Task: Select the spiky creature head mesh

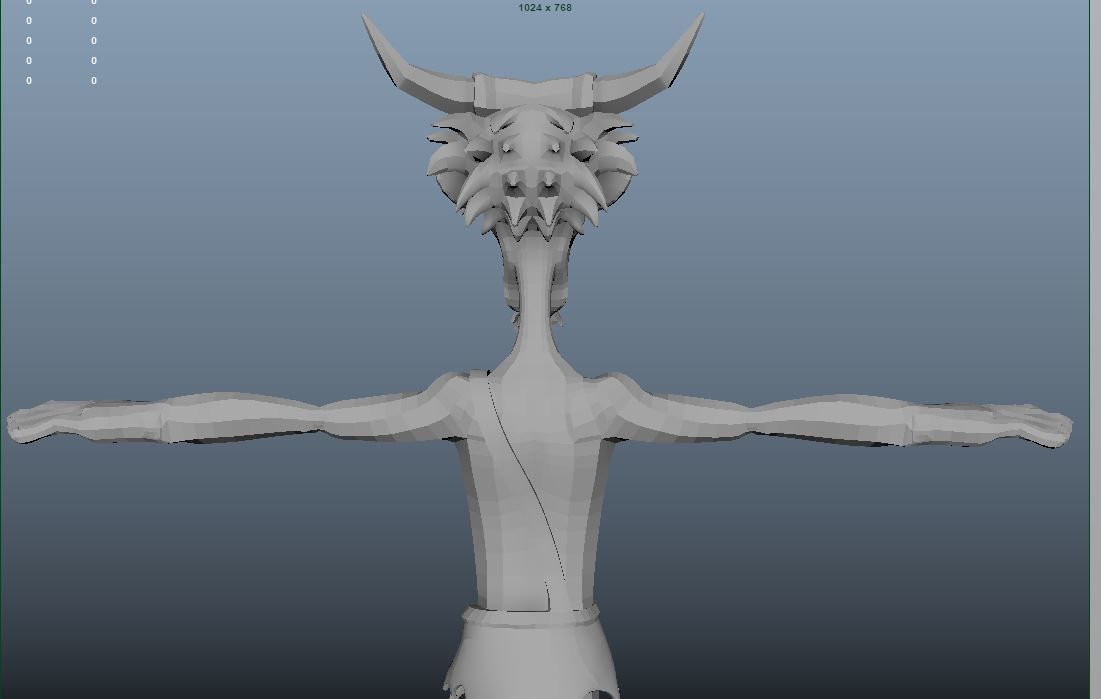Action: (532, 172)
